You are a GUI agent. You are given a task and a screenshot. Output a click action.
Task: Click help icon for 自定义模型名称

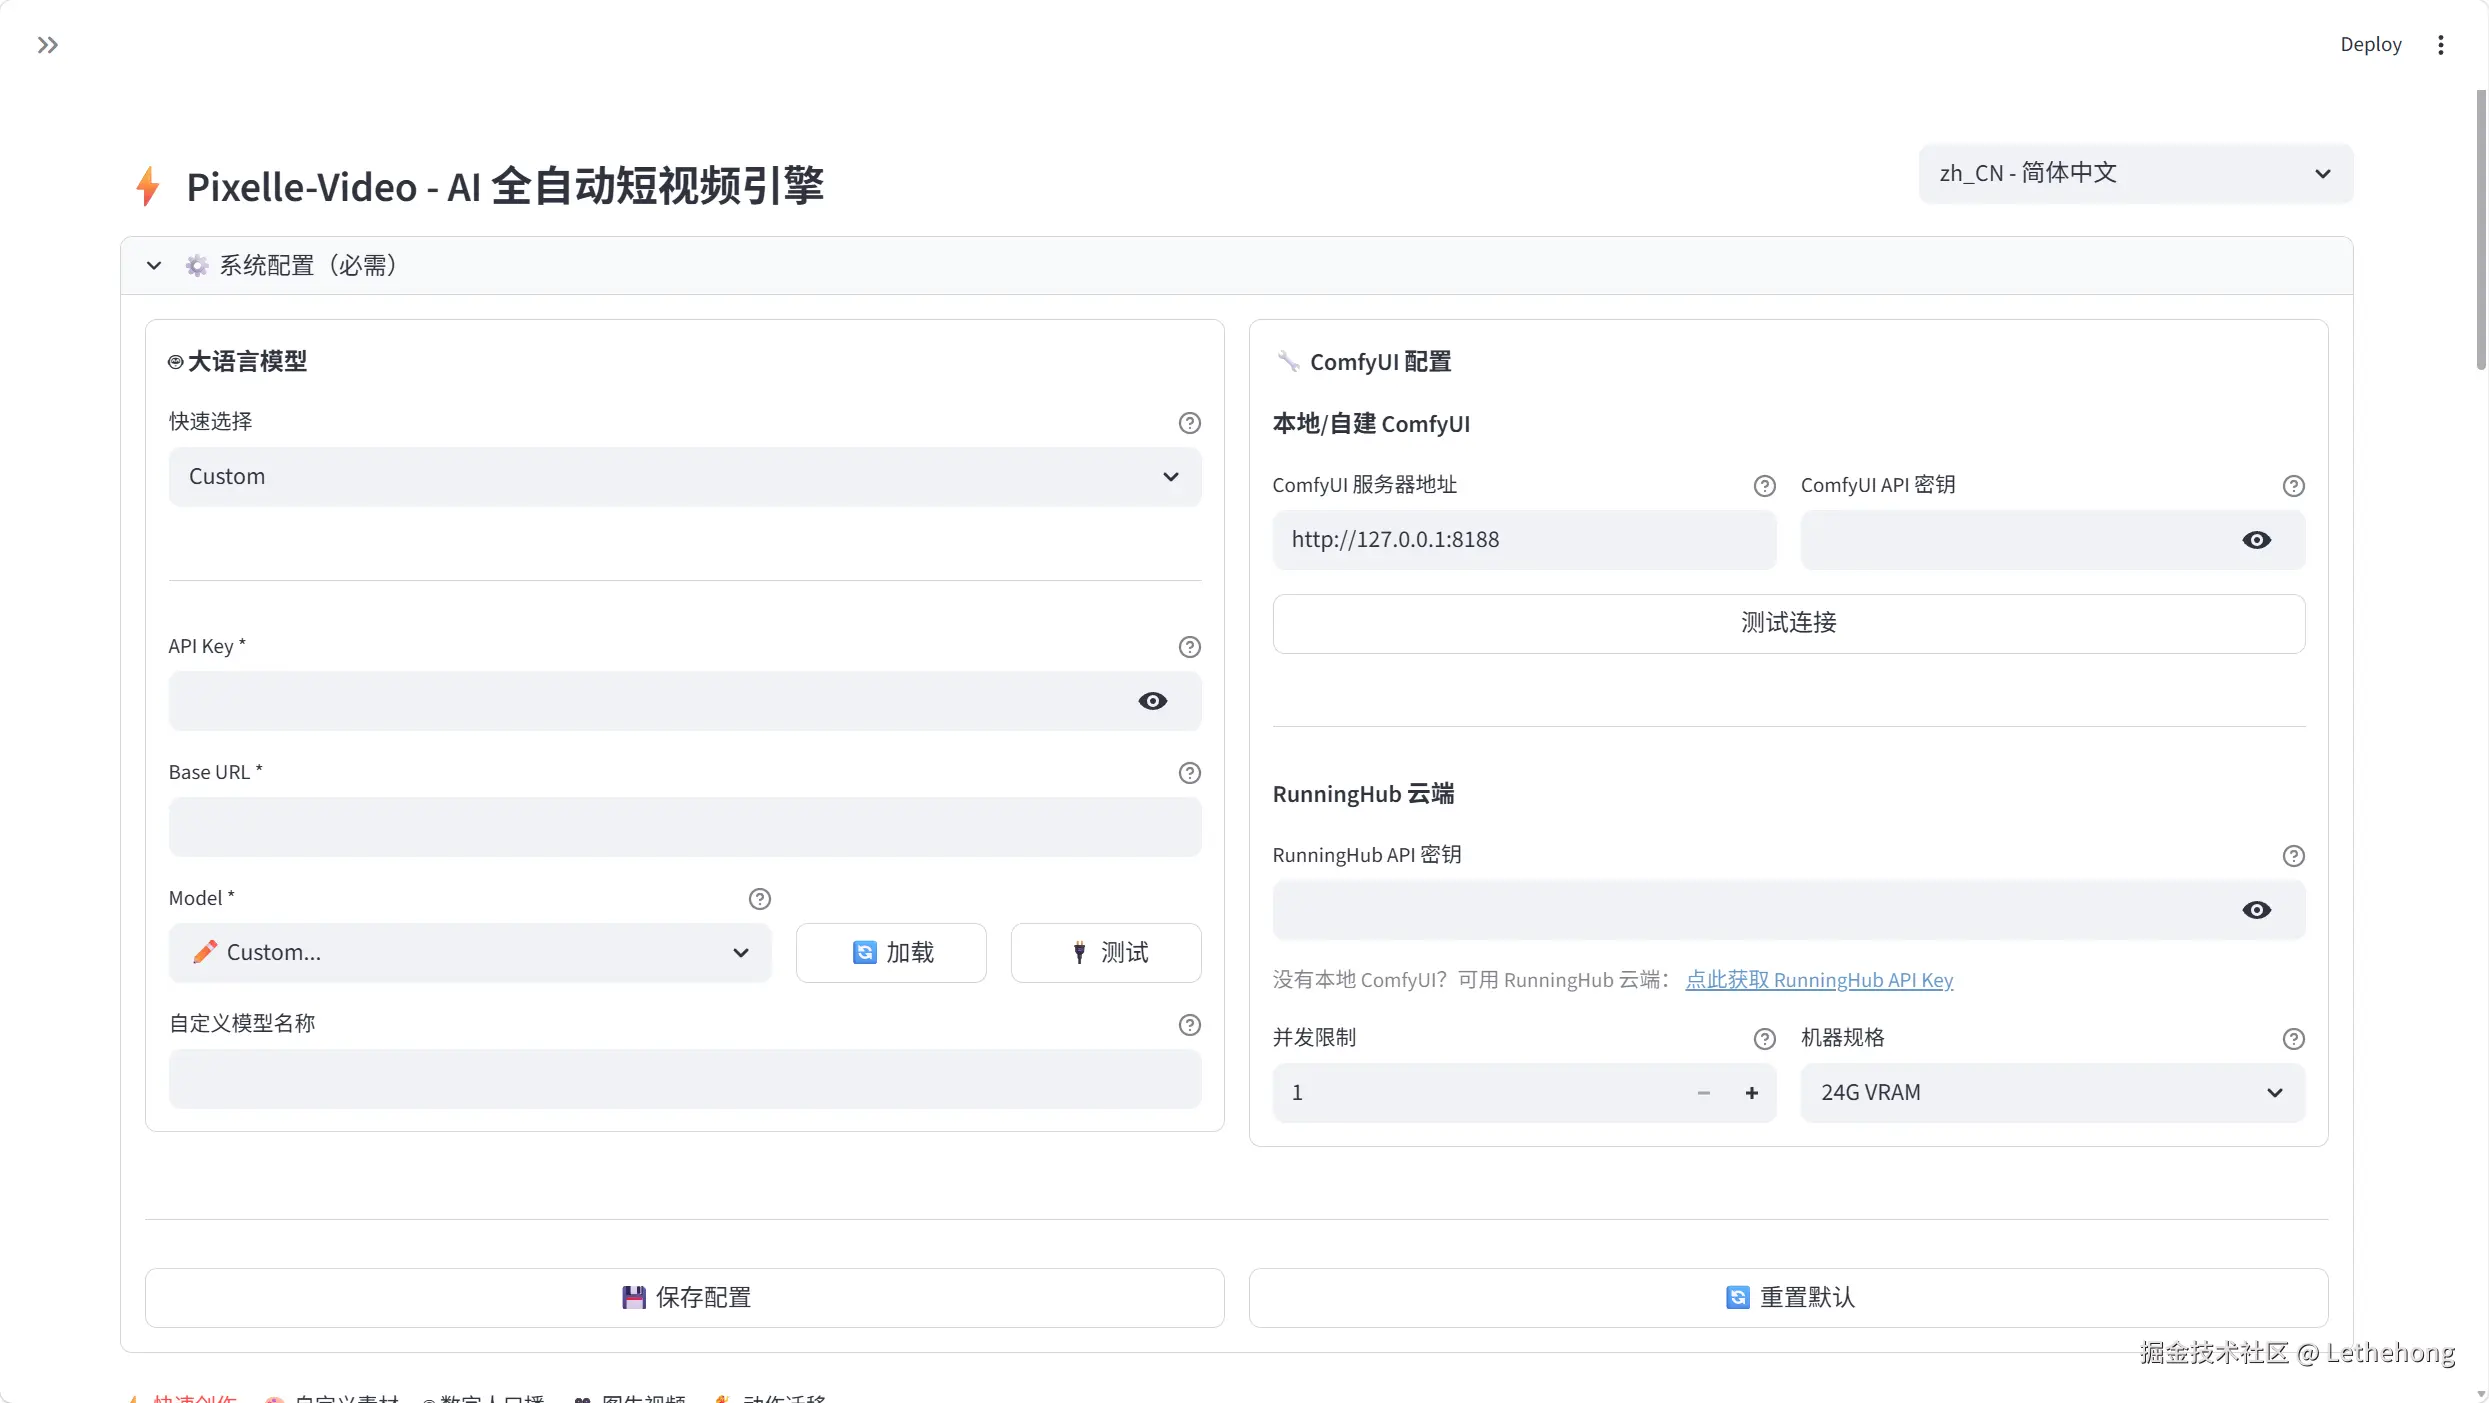tap(1189, 1025)
